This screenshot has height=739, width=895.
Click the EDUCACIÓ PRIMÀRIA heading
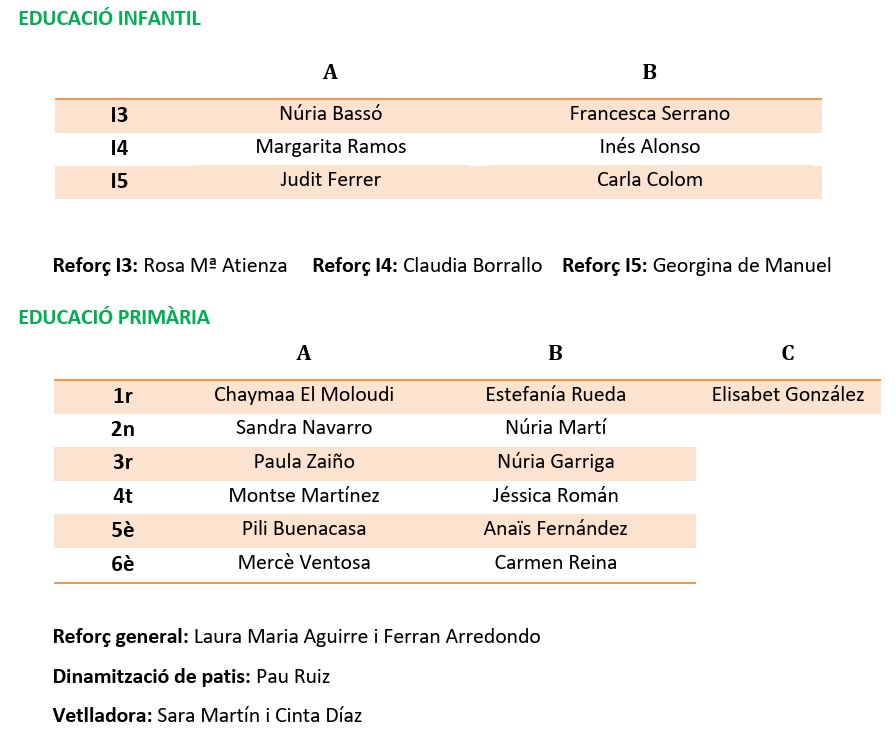(x=114, y=317)
